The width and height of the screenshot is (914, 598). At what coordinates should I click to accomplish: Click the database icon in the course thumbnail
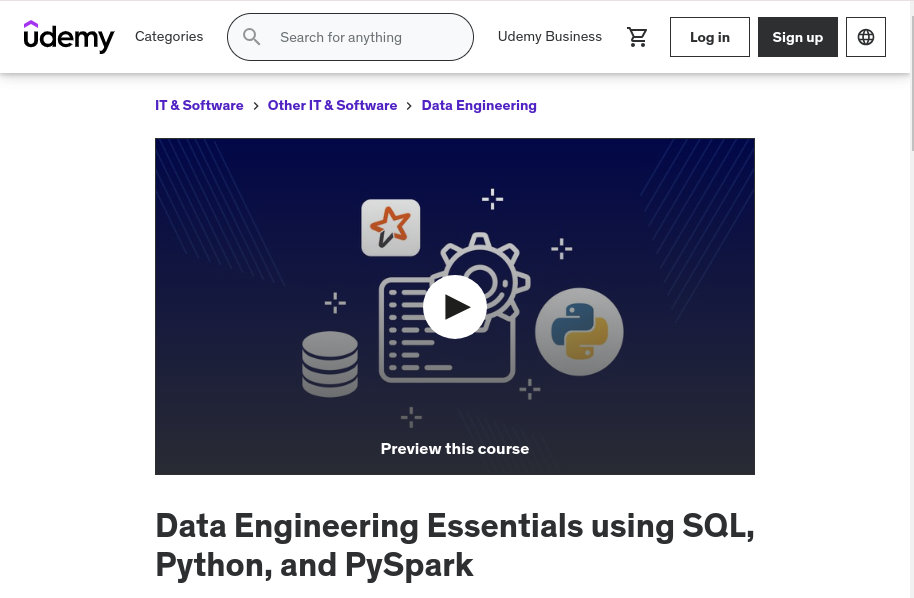pos(330,364)
